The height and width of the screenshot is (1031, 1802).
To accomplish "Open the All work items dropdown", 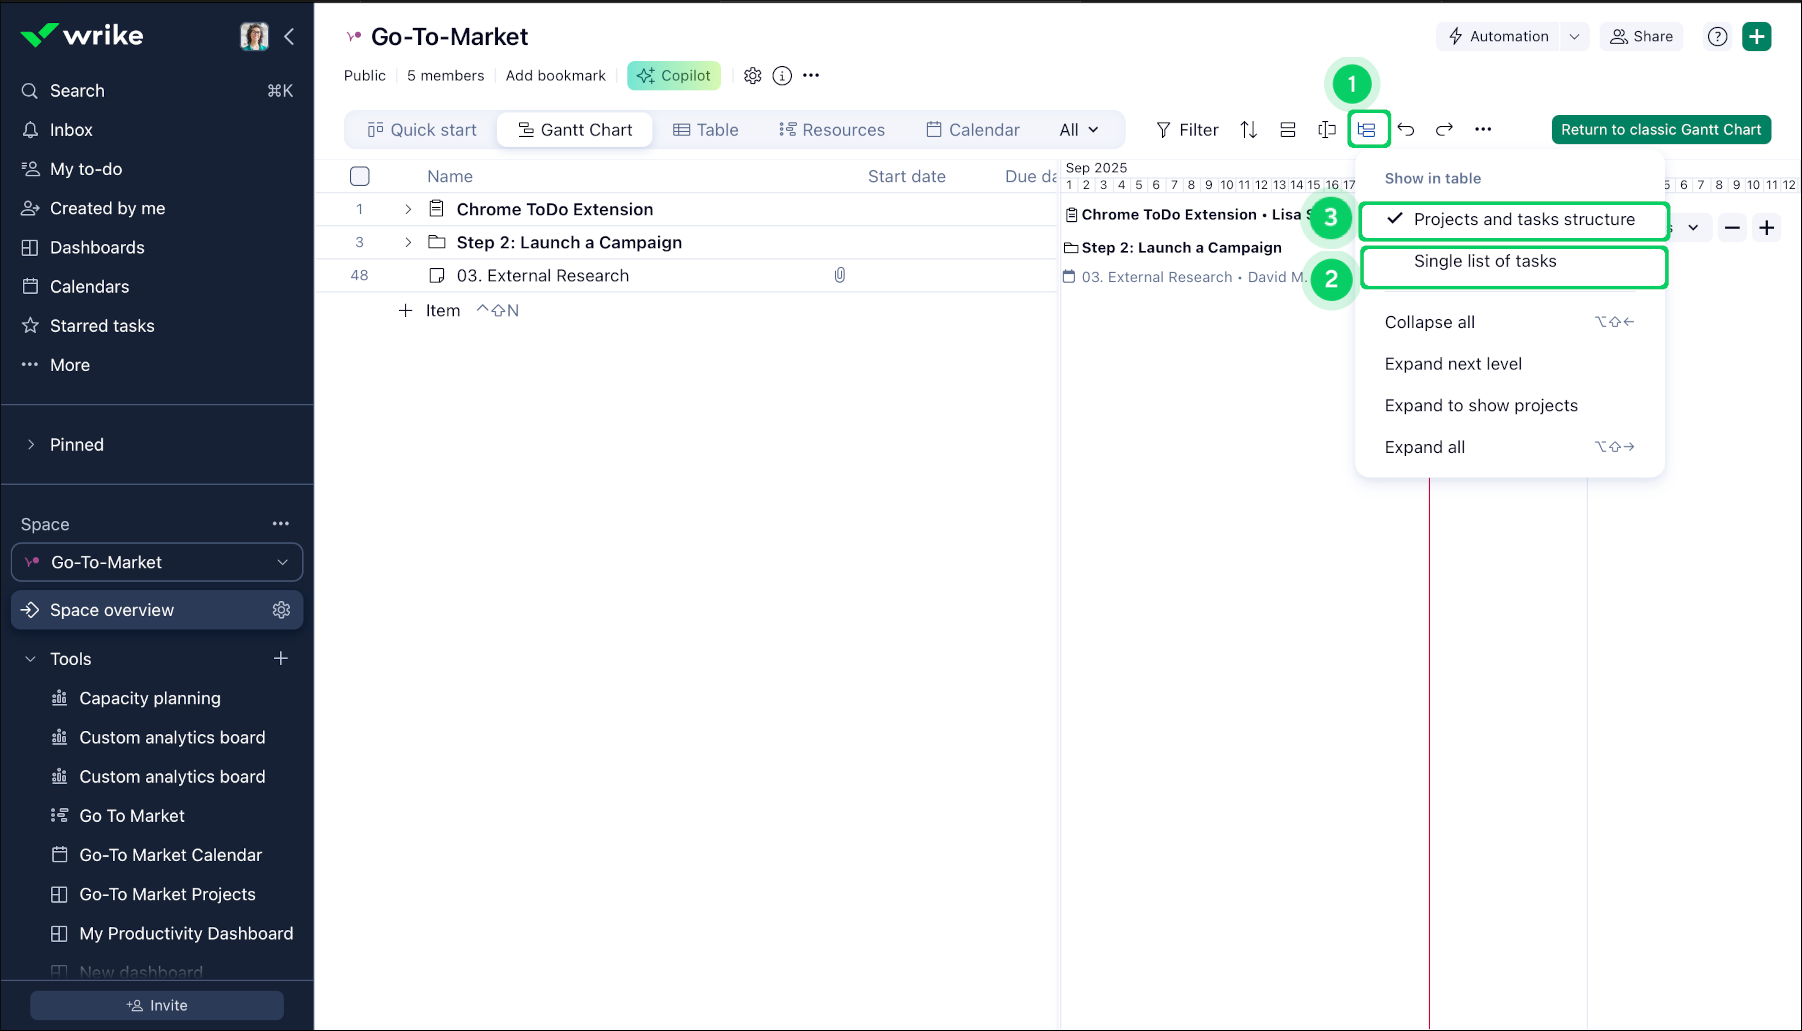I will click(x=1078, y=129).
